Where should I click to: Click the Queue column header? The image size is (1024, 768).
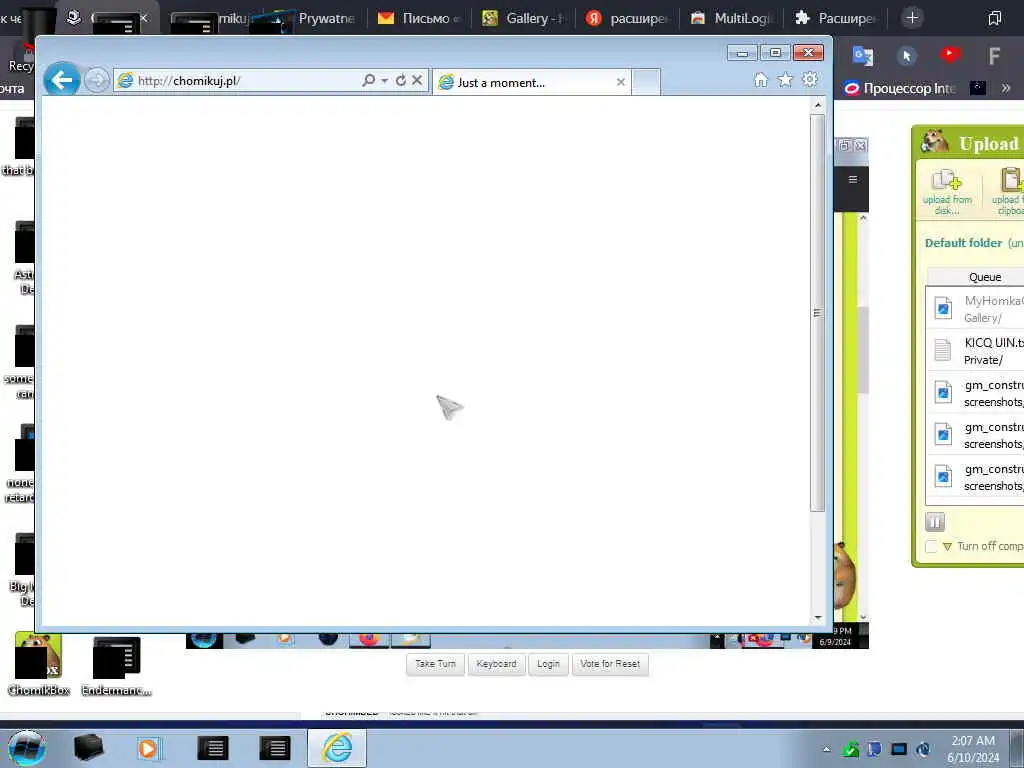985,277
